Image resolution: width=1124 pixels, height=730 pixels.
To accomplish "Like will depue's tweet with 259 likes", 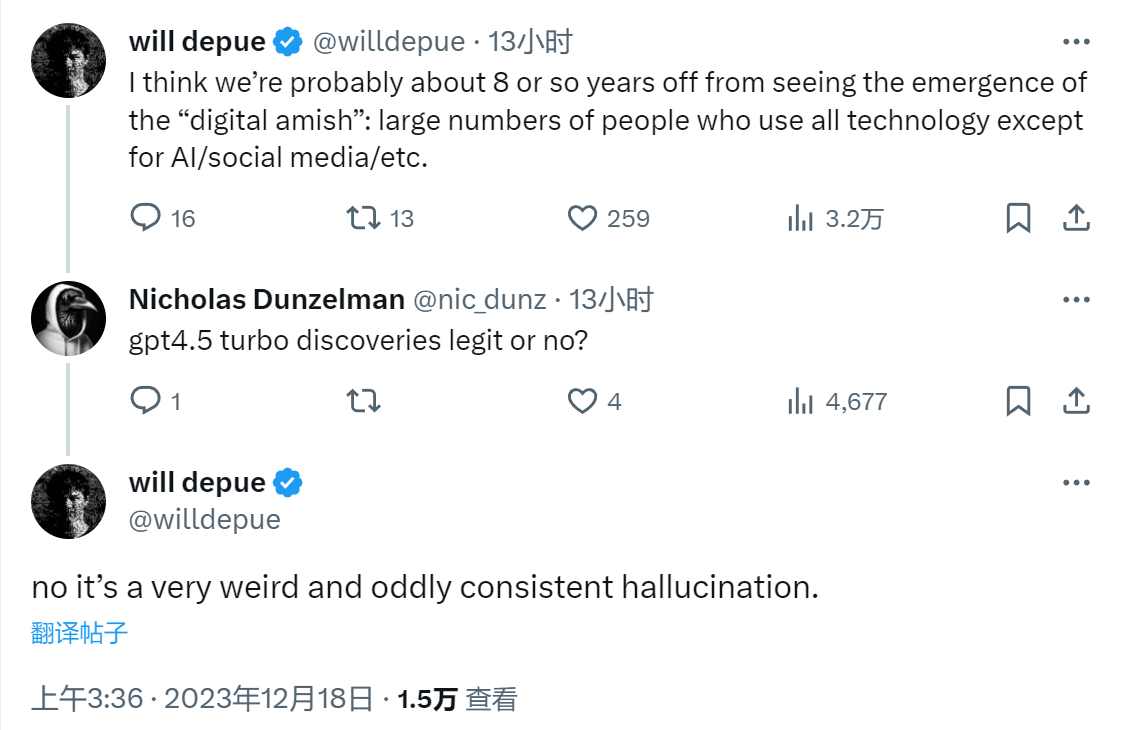I will 582,218.
